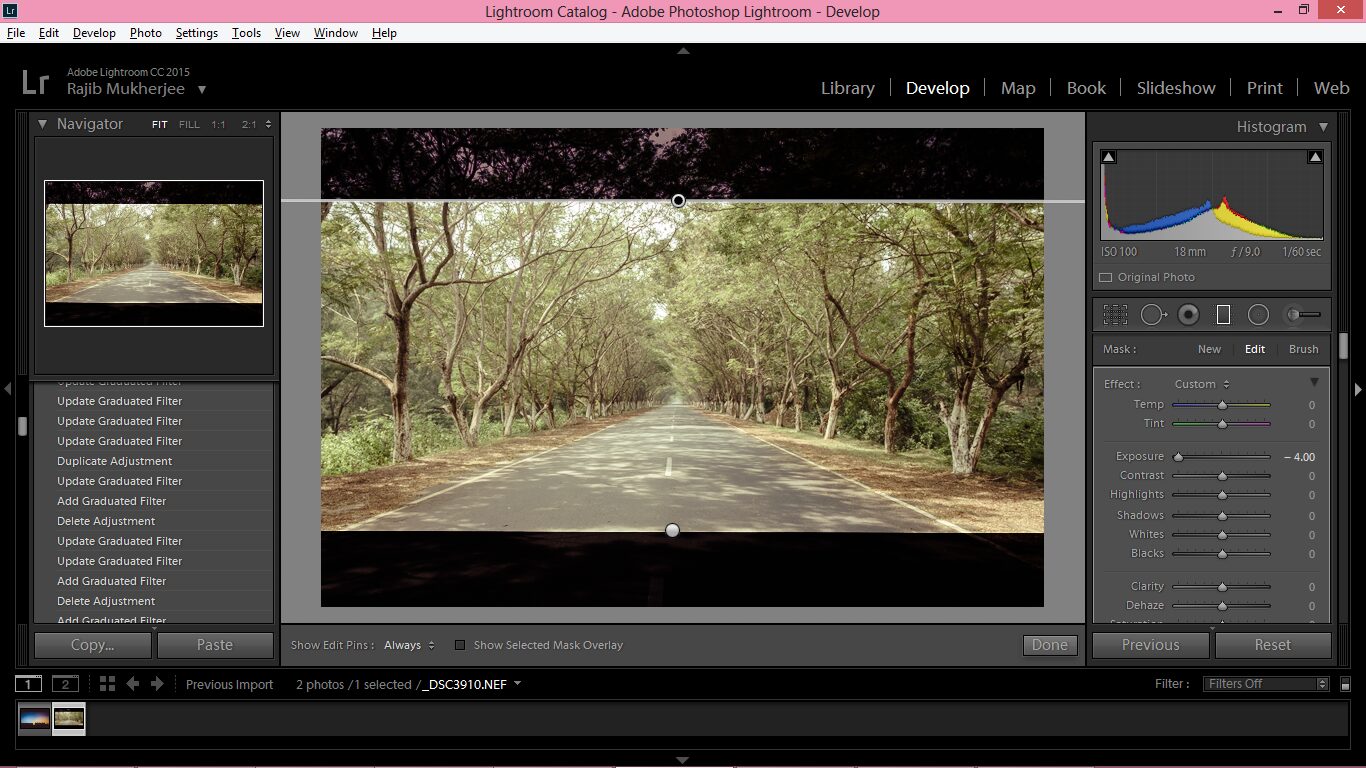Screen dimensions: 1366x768
Task: Click the Copy... button
Action: [92, 645]
